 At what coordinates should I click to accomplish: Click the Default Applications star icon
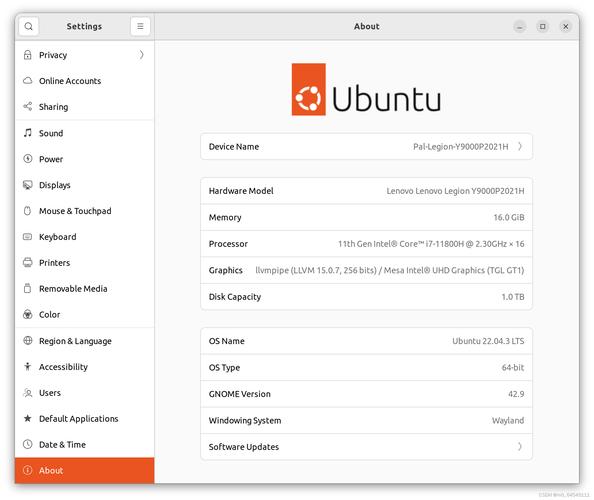tap(28, 418)
